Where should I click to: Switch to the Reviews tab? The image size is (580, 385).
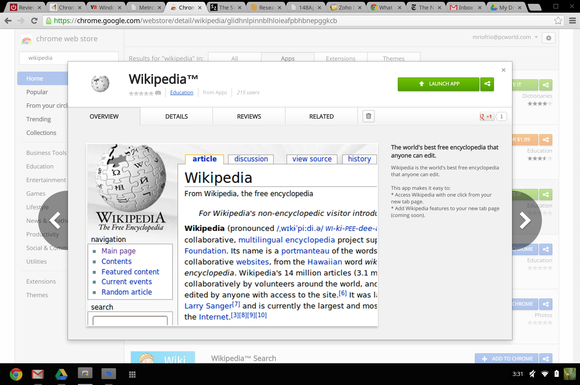249,116
